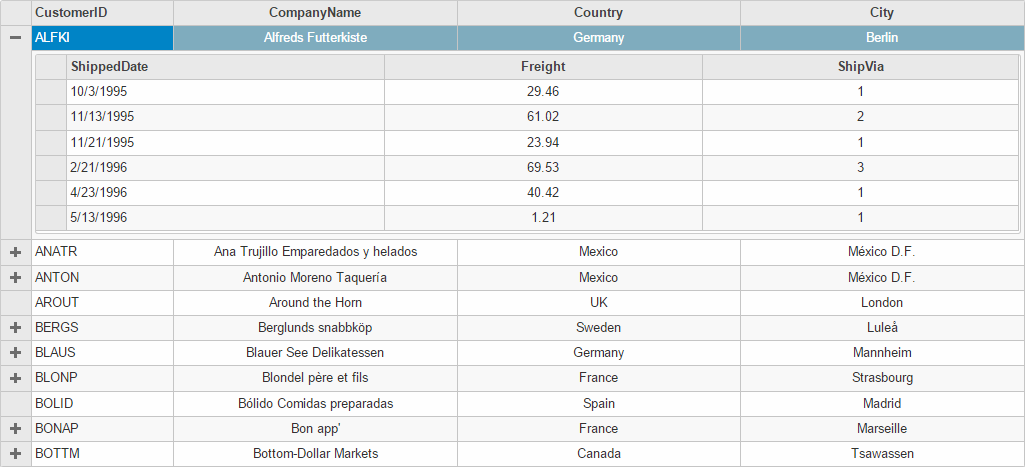Sort nested grid by Freight header
The image size is (1025, 467).
tap(543, 67)
